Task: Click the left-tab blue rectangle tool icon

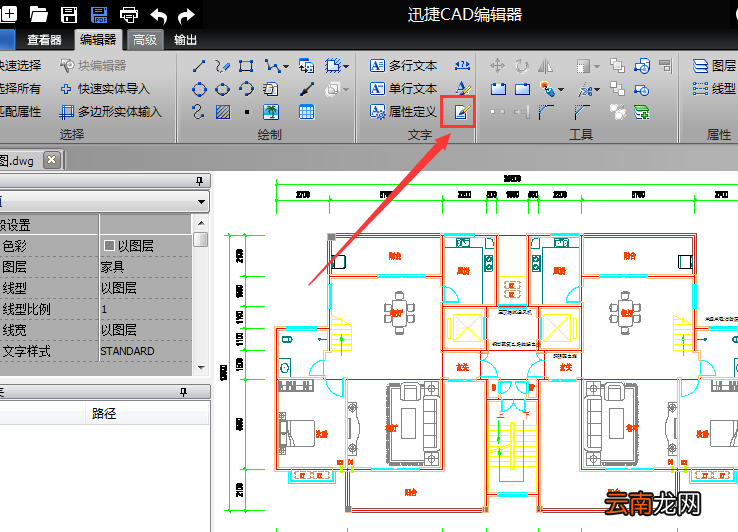Action: point(498,89)
